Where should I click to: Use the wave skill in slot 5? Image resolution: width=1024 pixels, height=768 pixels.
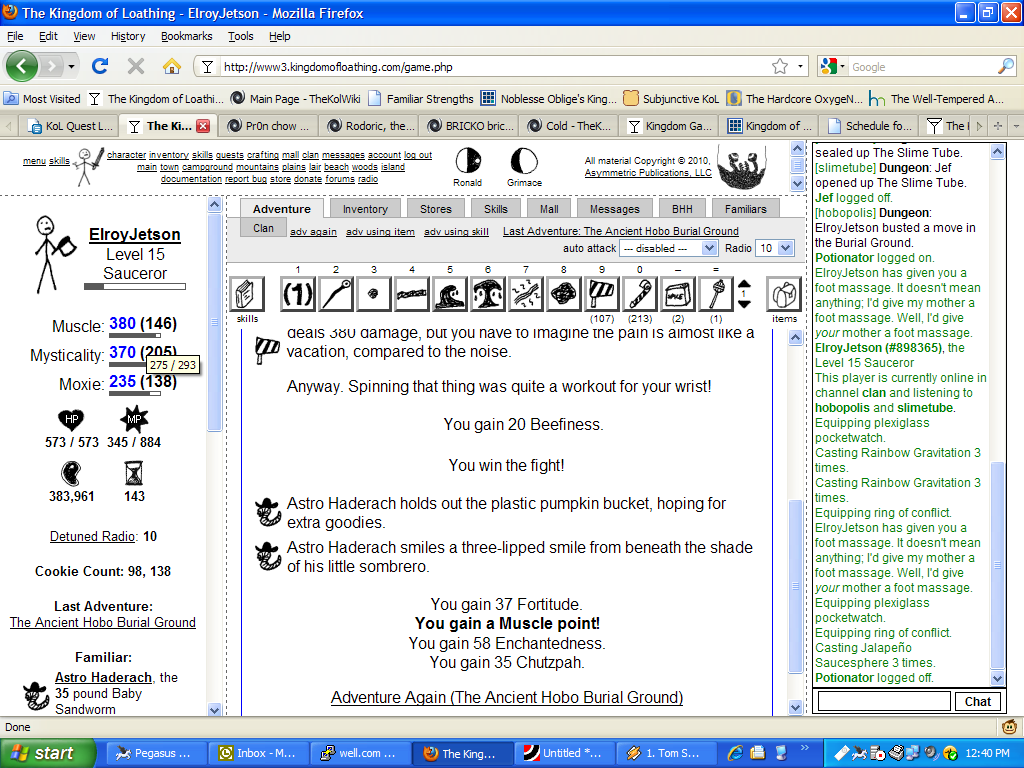point(450,294)
